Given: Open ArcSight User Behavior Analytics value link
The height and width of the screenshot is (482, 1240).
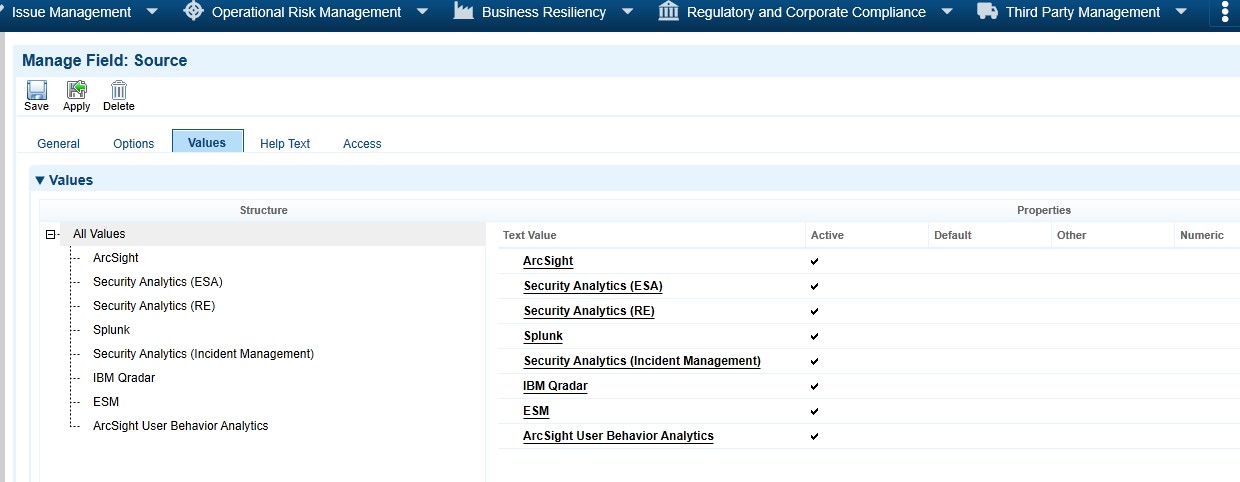Looking at the screenshot, I should 618,436.
